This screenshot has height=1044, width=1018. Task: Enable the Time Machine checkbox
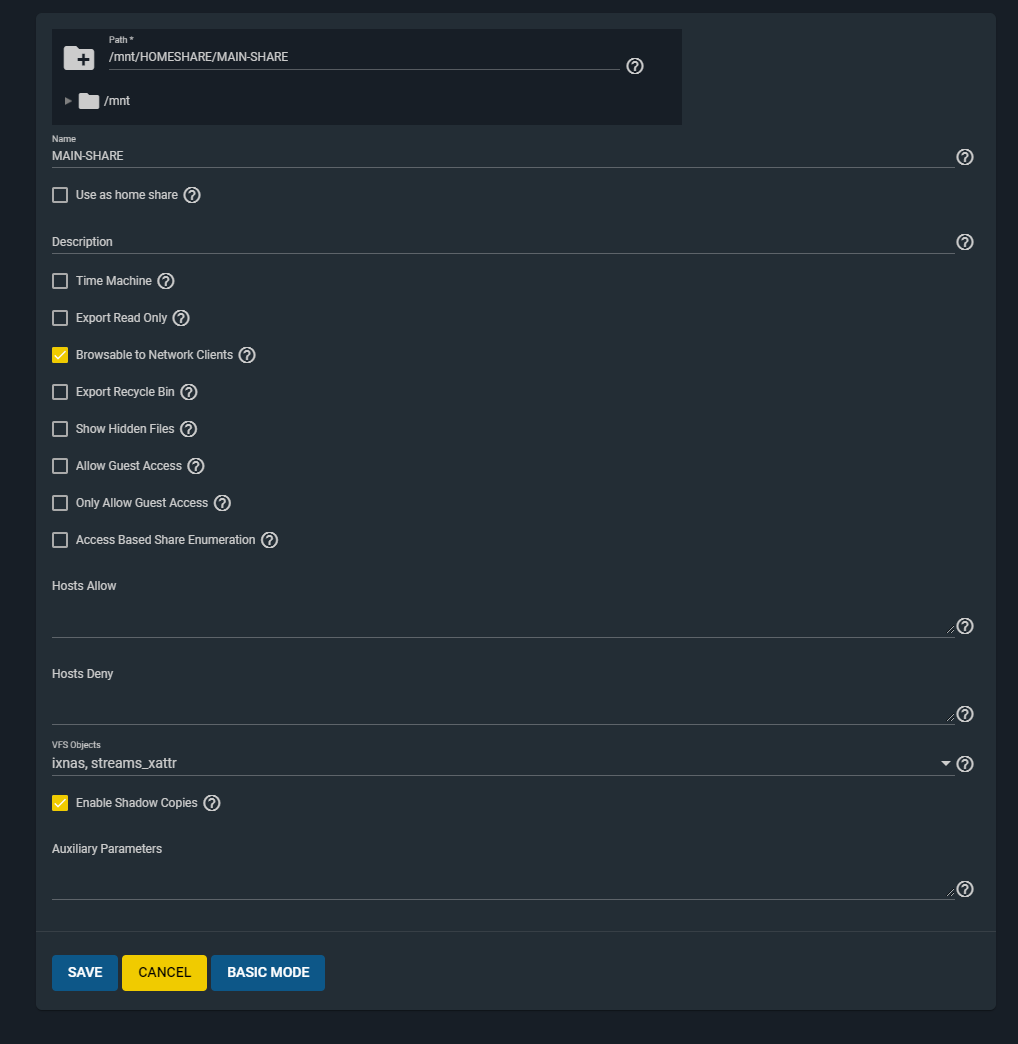pos(60,281)
